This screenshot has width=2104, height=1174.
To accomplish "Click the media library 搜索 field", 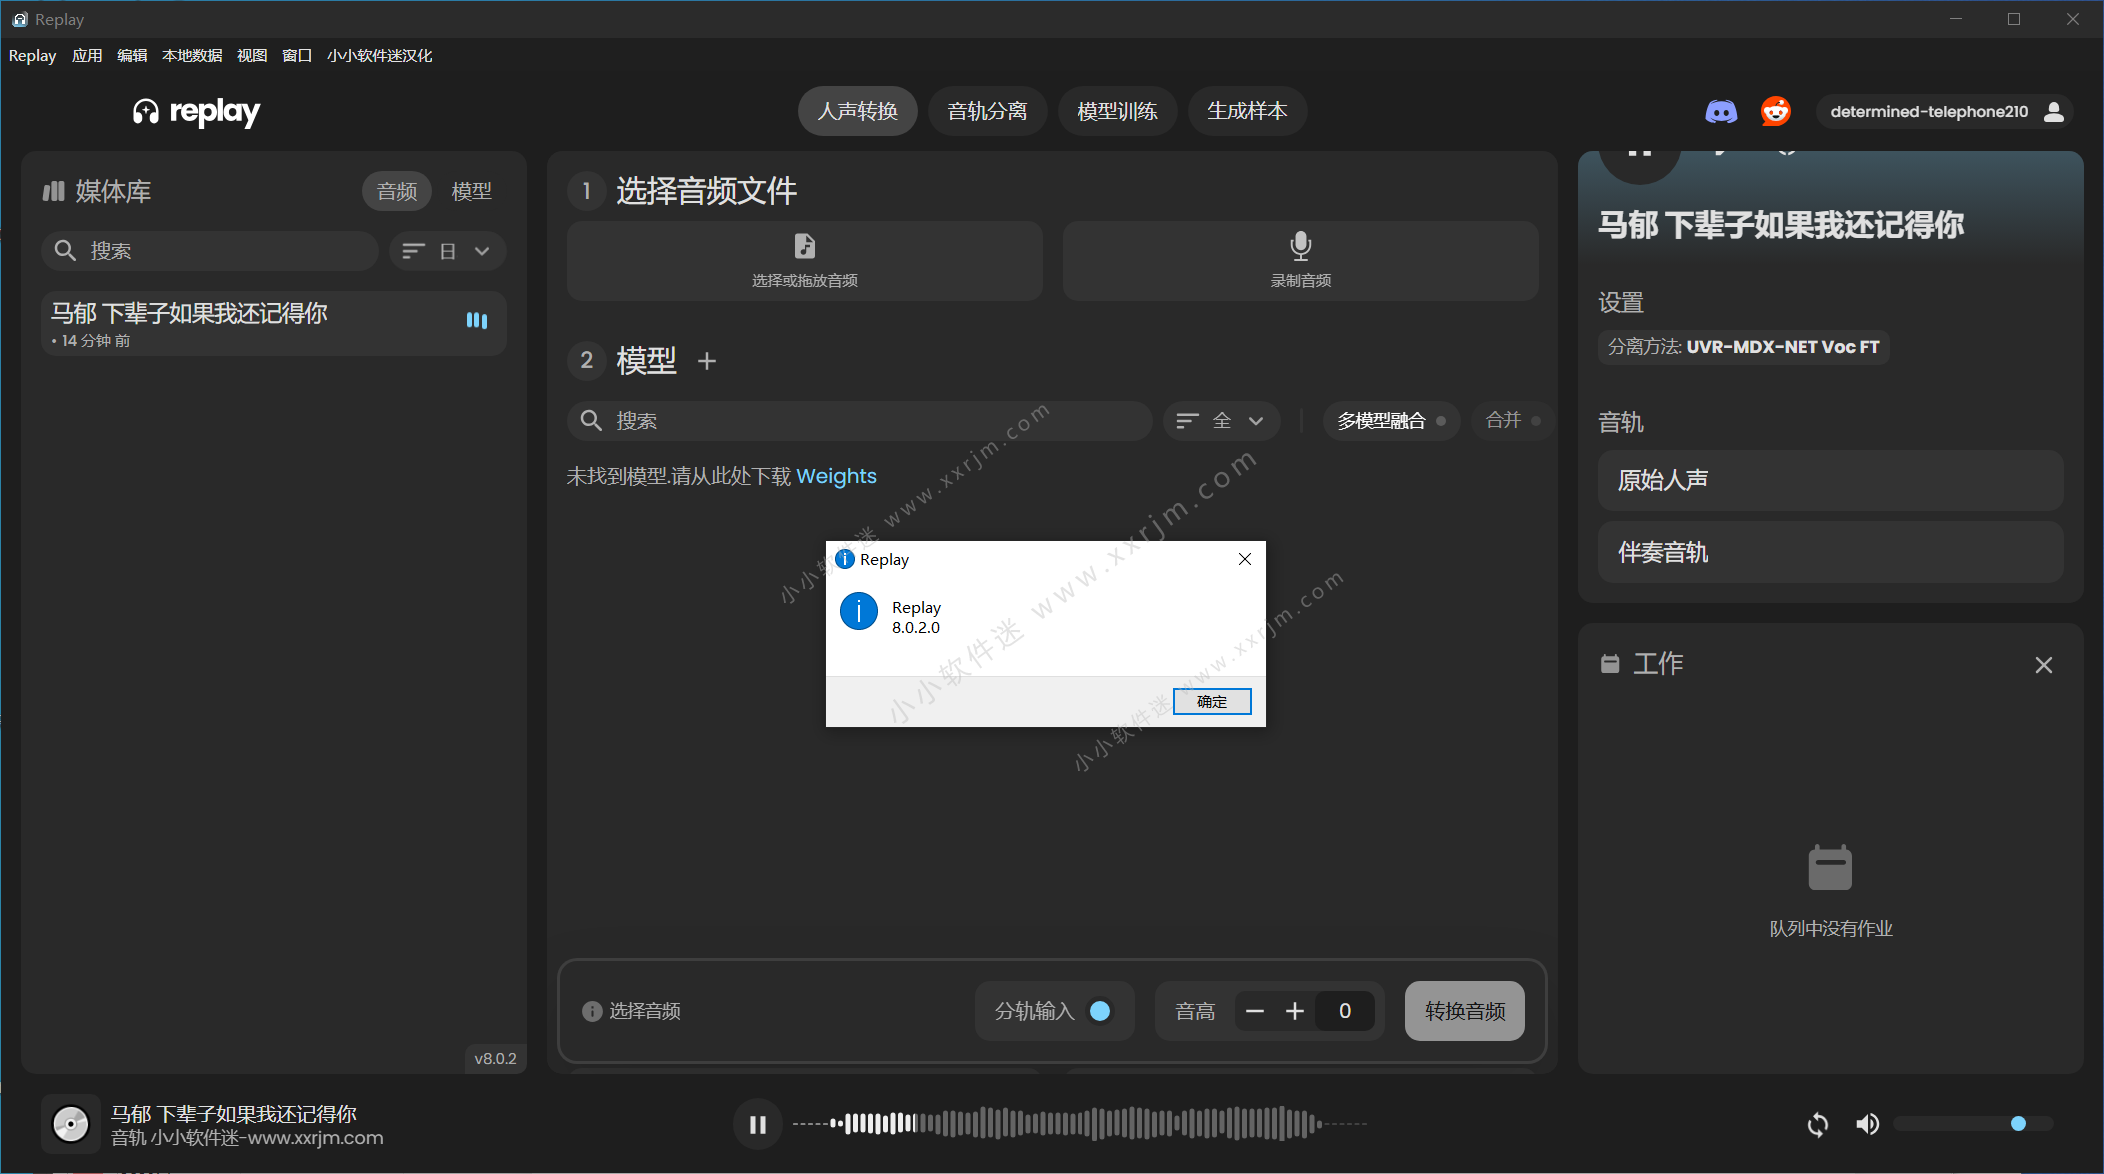I will pos(210,251).
